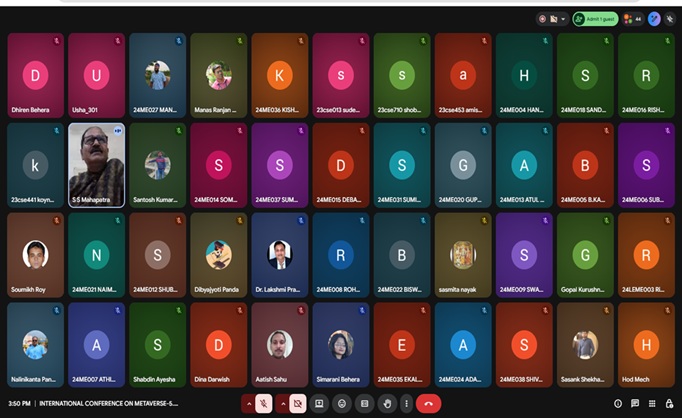Open the three-dot more options menu

click(407, 403)
